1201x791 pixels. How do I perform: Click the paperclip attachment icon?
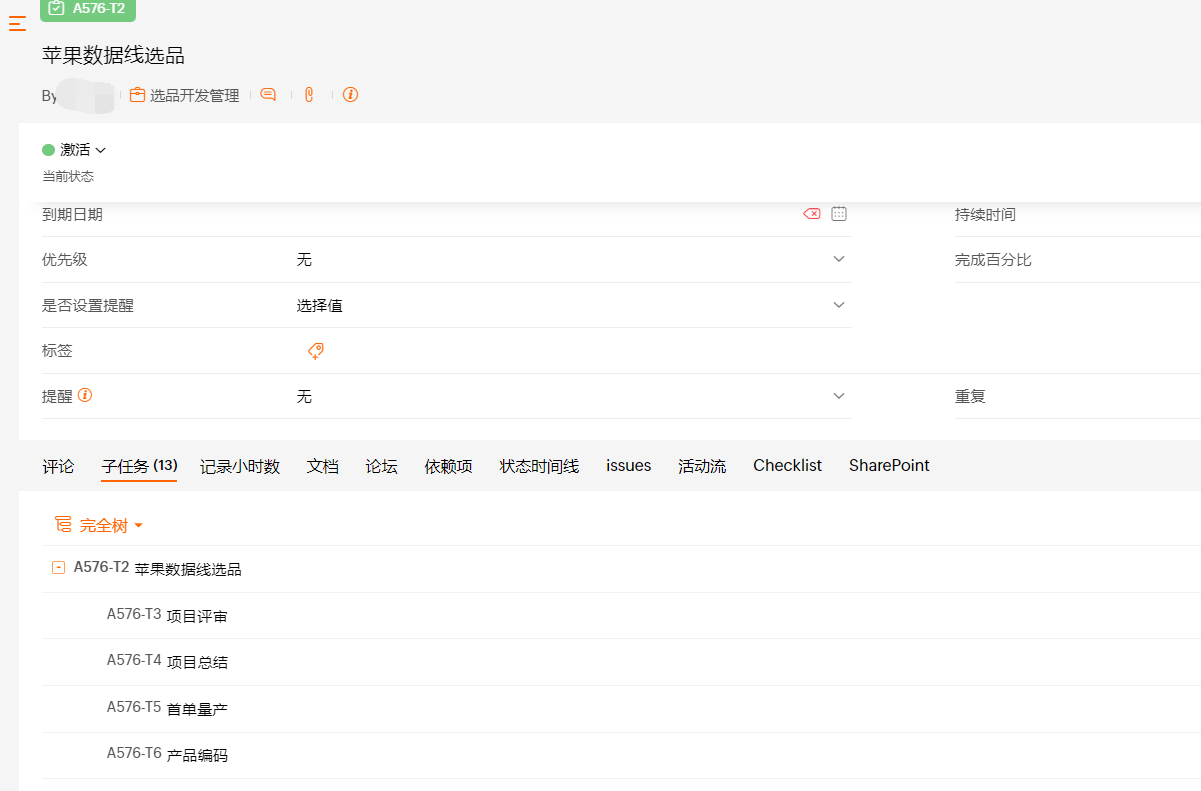coord(309,95)
